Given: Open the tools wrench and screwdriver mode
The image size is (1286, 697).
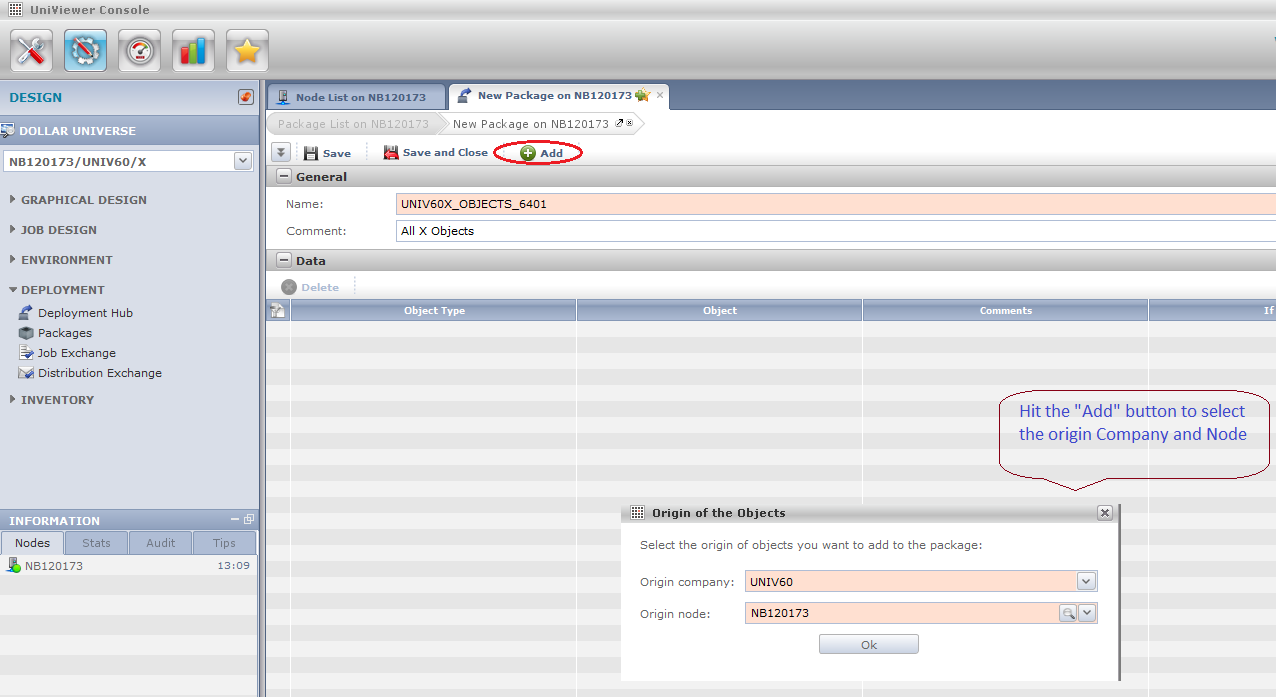Looking at the screenshot, I should click(32, 50).
